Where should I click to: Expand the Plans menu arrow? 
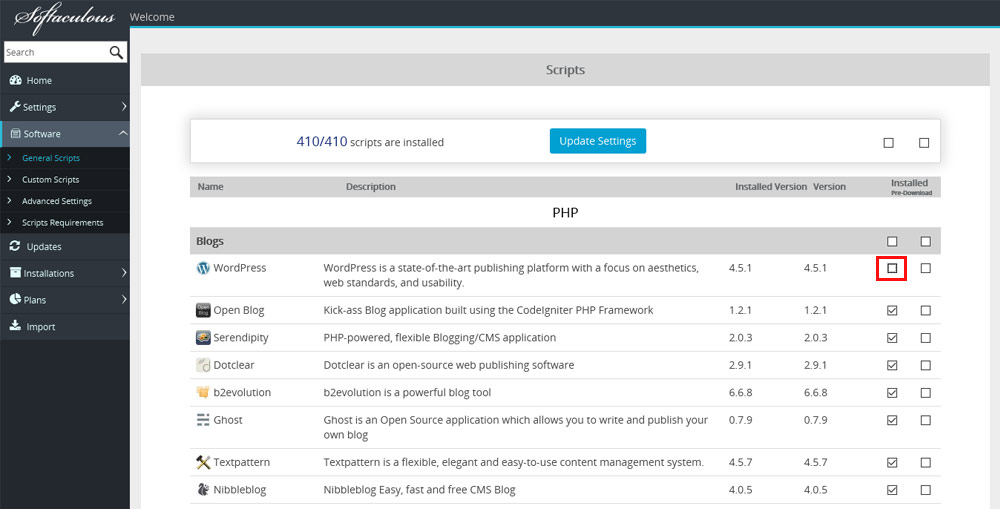(124, 299)
